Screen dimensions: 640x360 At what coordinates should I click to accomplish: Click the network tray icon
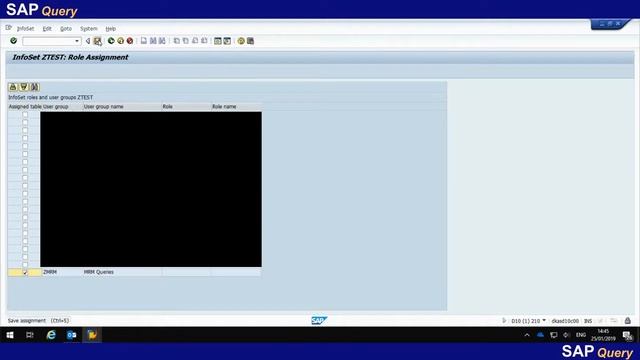[x=553, y=335]
